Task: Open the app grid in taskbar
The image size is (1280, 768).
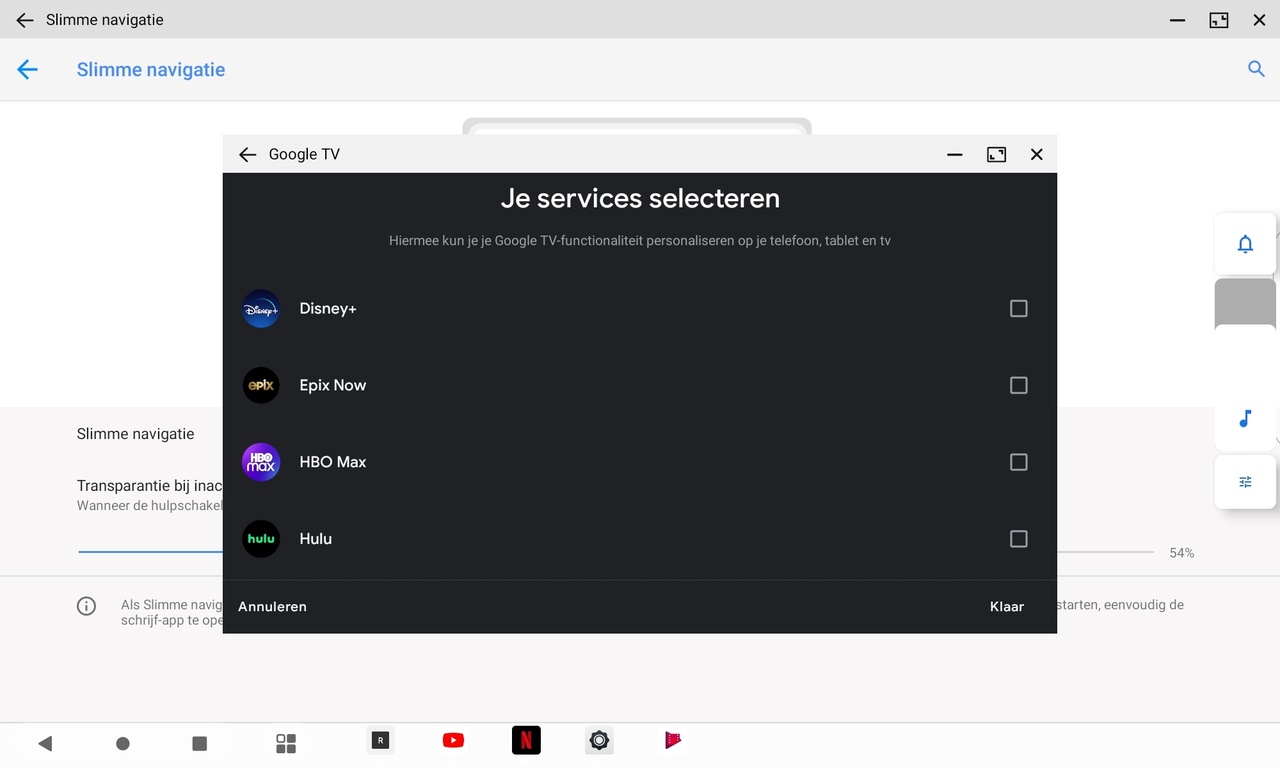Action: coord(286,743)
